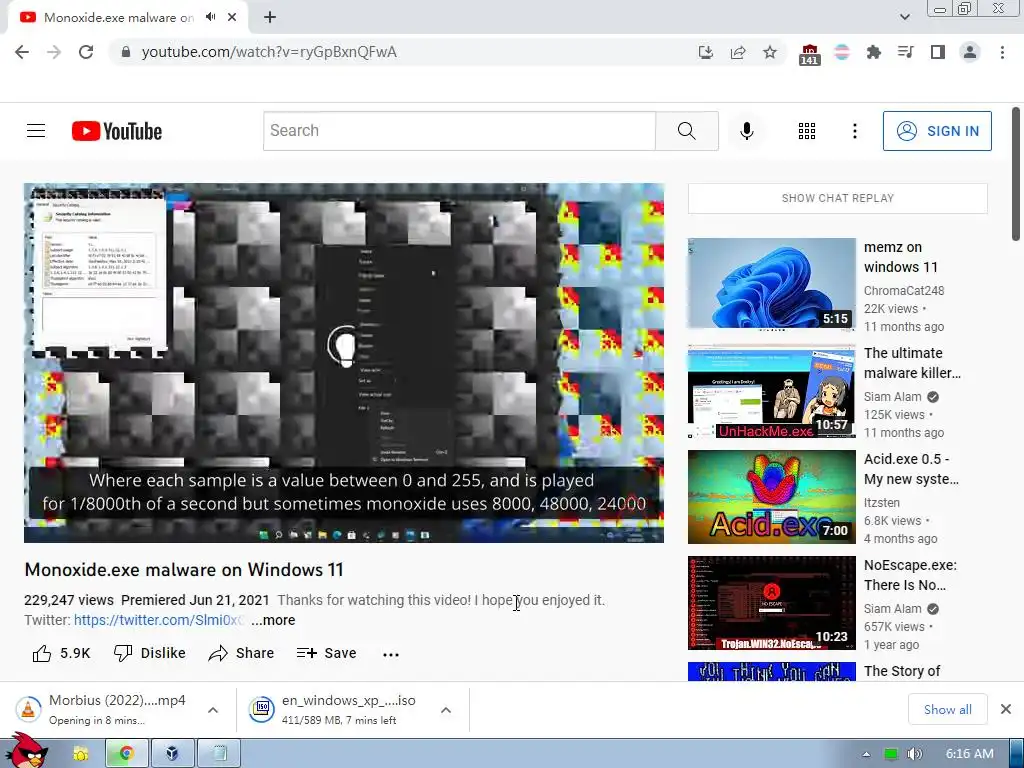Open the red extension showing 141
The image size is (1024, 768).
[809, 54]
